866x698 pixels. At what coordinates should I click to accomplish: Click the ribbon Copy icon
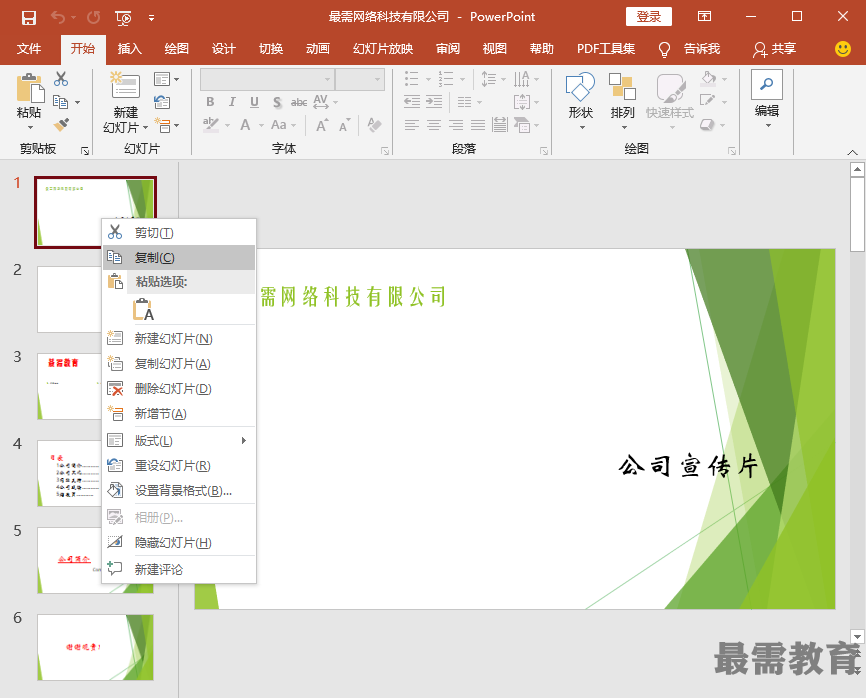coord(60,102)
